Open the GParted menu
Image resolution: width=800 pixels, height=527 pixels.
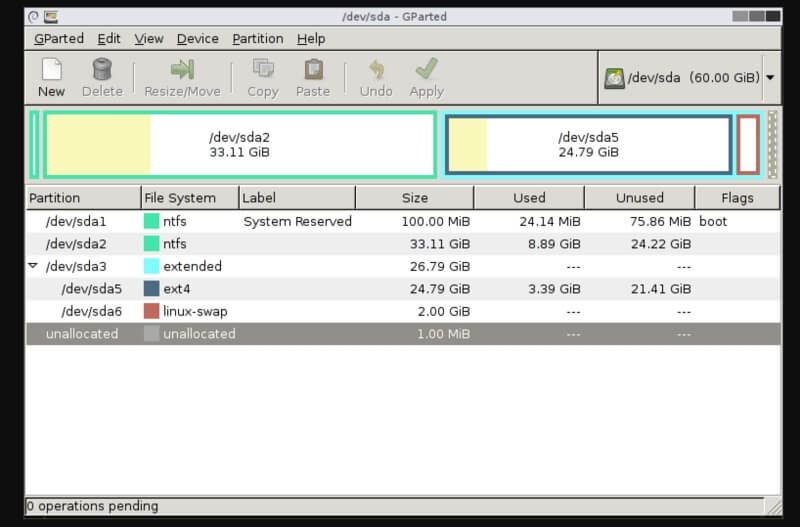pos(58,38)
